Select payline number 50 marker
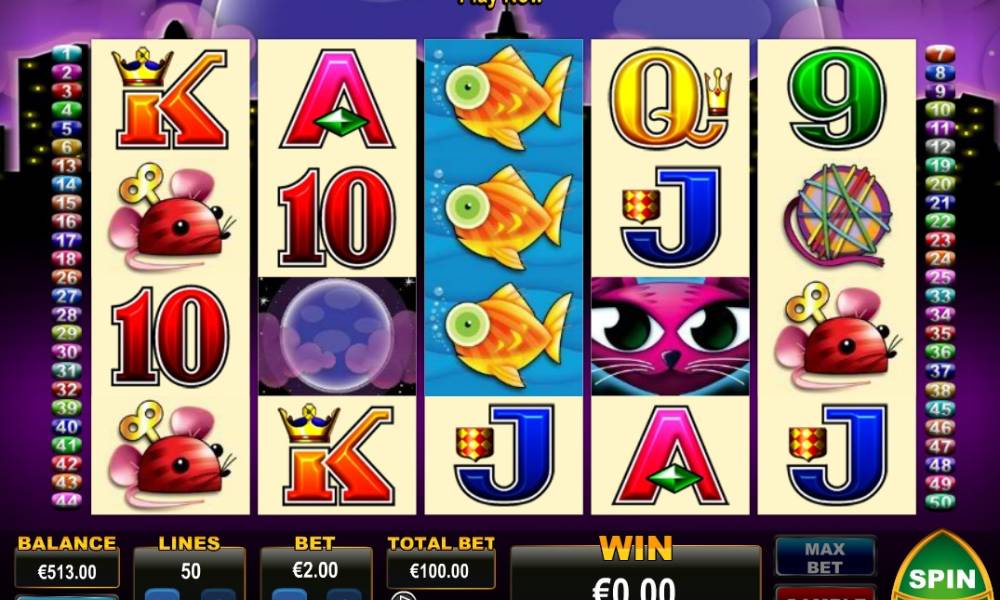Viewport: 1000px width, 600px height. point(940,501)
